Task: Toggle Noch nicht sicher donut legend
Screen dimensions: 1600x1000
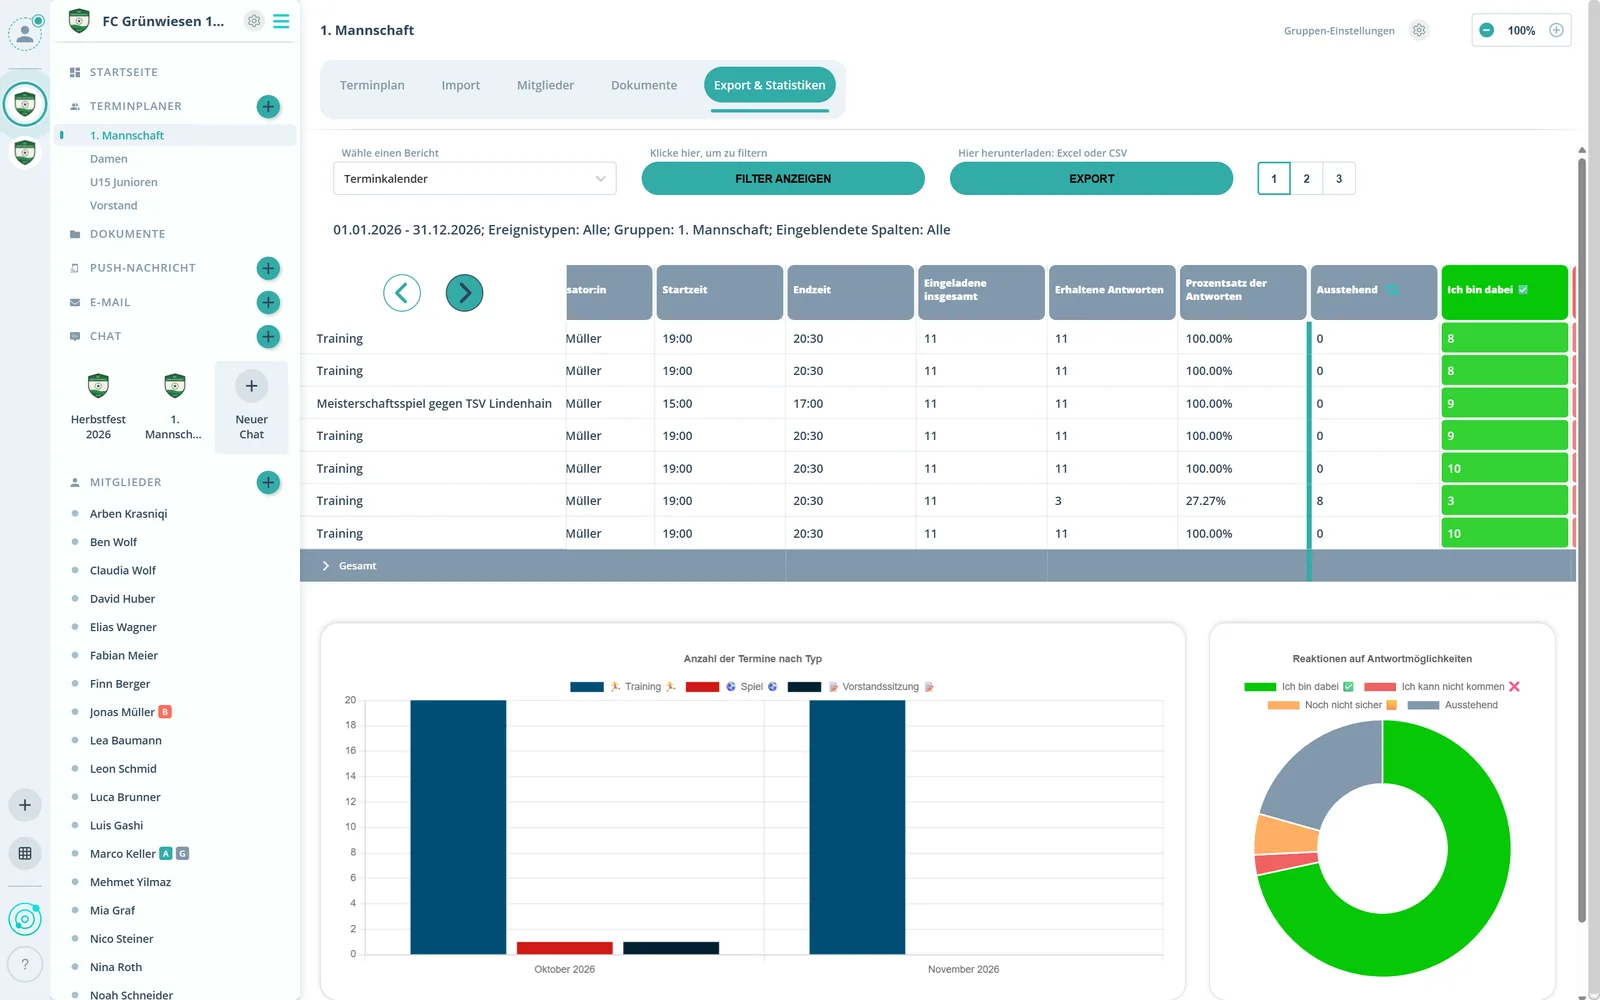Action: click(x=1332, y=705)
